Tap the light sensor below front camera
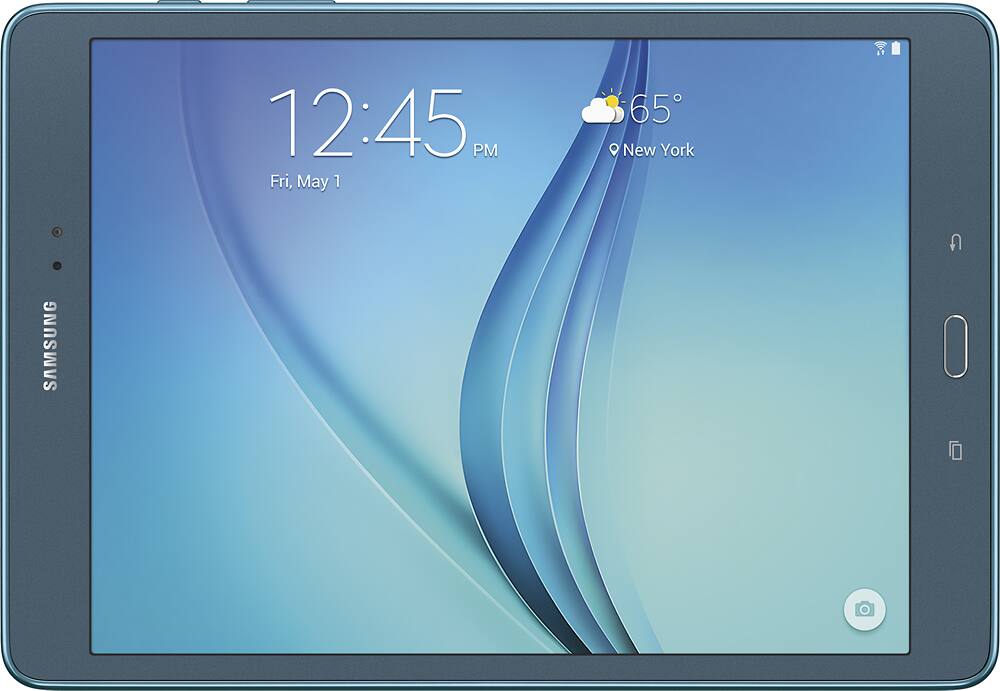1000x691 pixels. coord(57,265)
